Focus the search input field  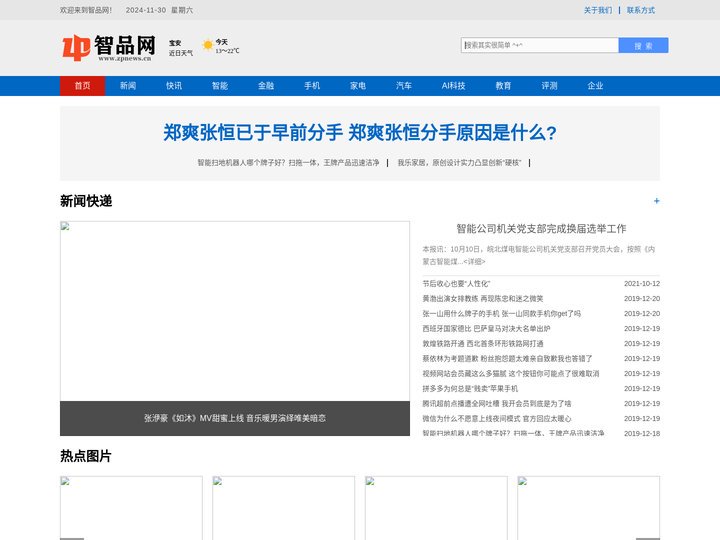540,45
